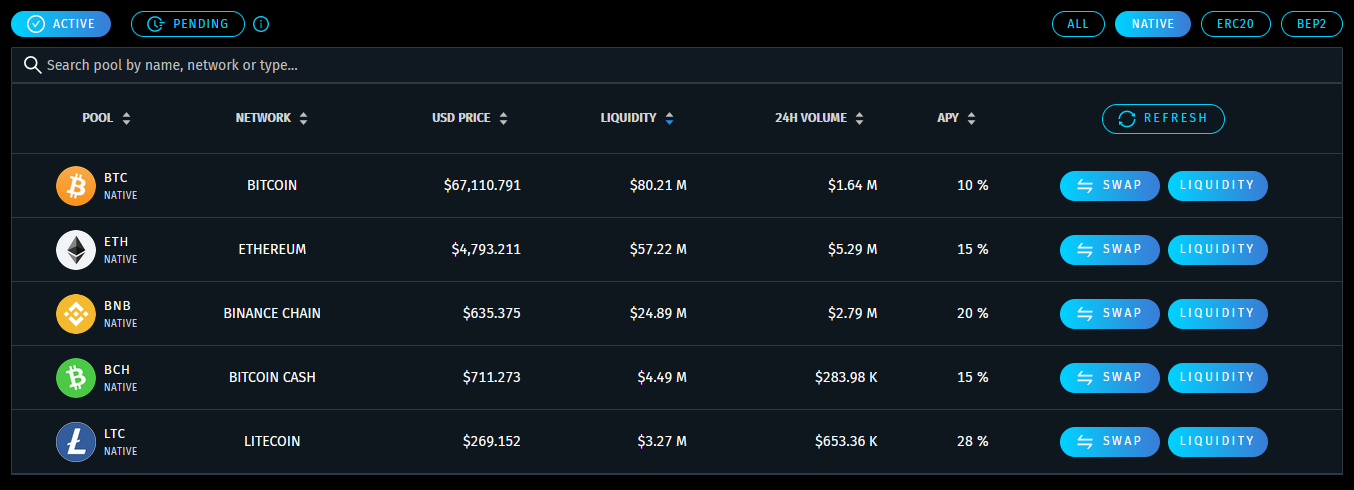Click the $269.152 price value
Viewport: 1354px width, 490px height.
[x=492, y=442]
